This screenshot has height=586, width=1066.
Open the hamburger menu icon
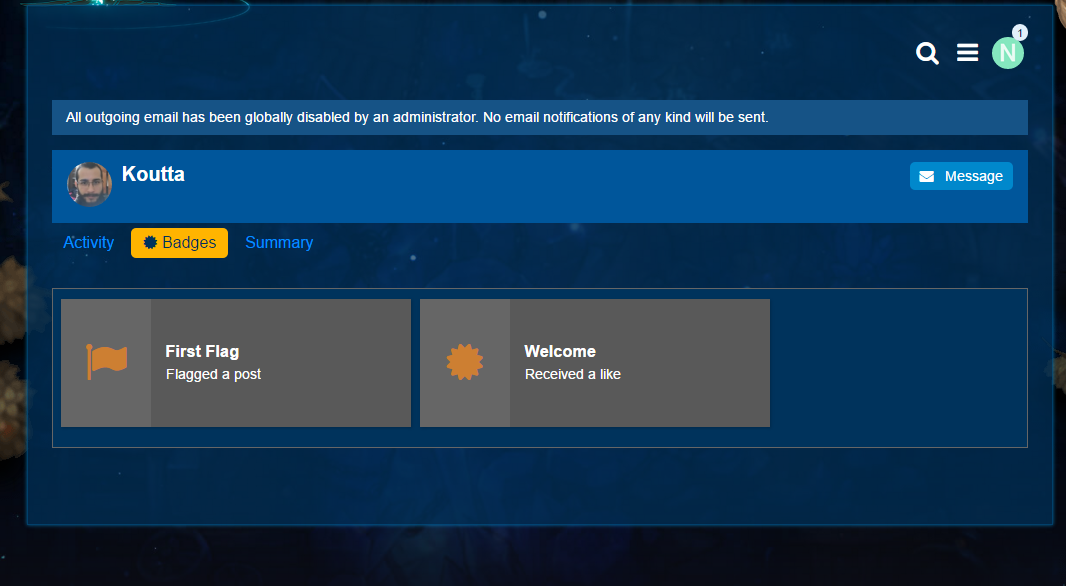coord(967,53)
